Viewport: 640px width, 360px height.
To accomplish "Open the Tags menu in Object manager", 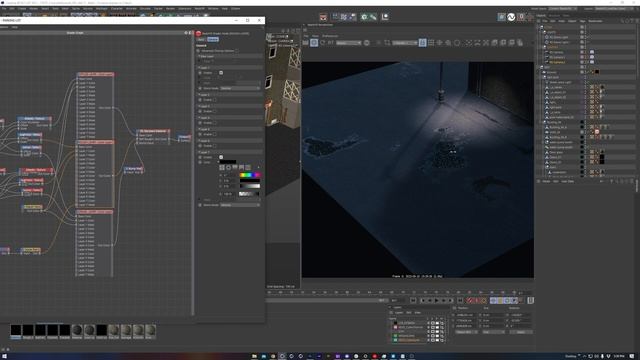I will pyautogui.click(x=582, y=21).
